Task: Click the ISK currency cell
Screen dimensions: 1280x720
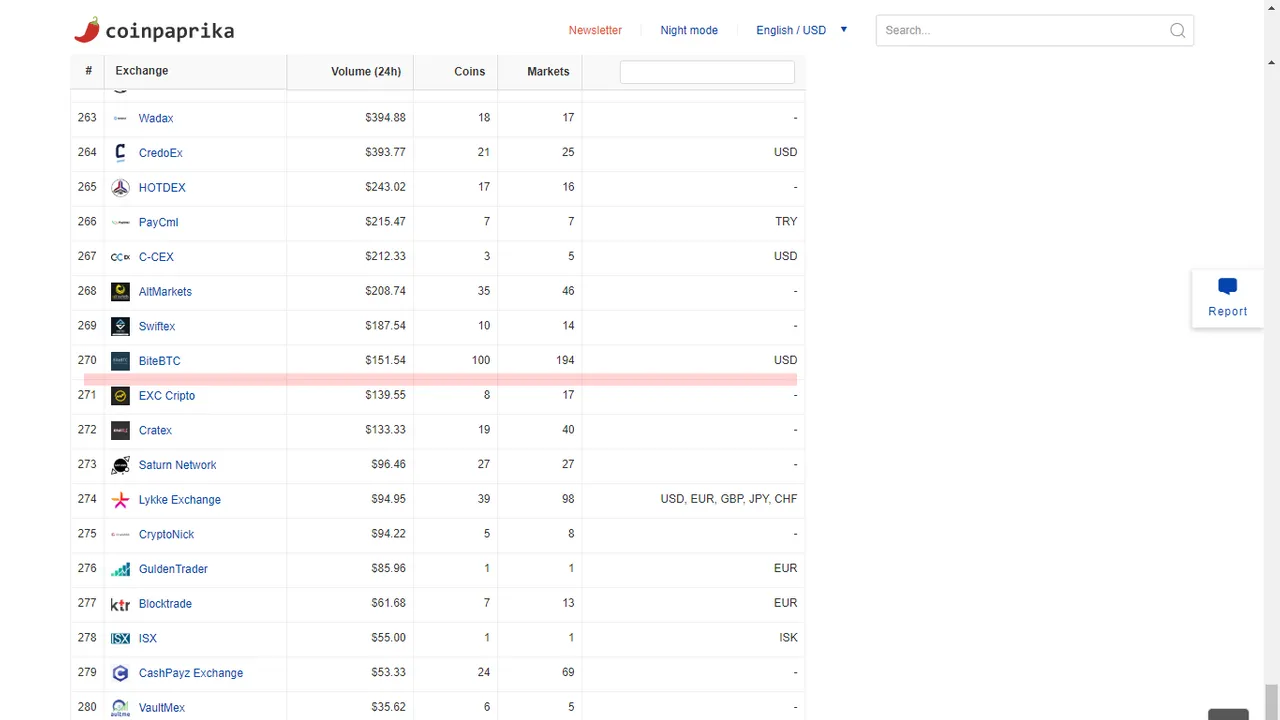Action: 788,638
